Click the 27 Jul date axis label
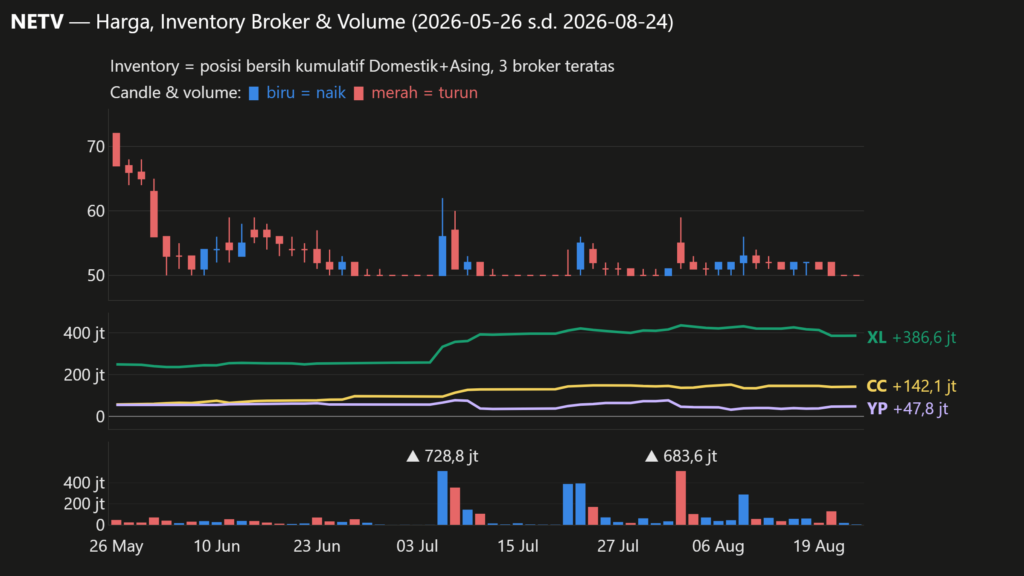Screen dimensions: 1024x576 pyautogui.click(x=618, y=547)
